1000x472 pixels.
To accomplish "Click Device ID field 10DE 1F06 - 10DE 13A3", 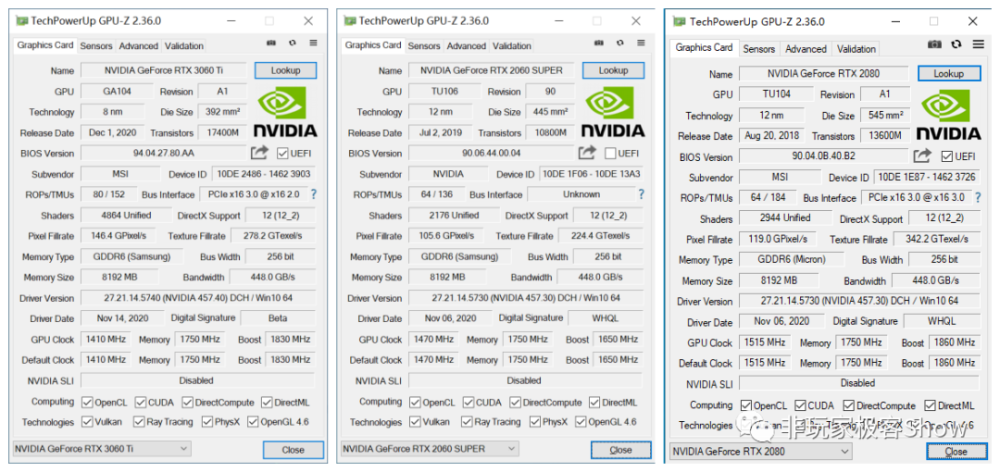I will pyautogui.click(x=591, y=174).
